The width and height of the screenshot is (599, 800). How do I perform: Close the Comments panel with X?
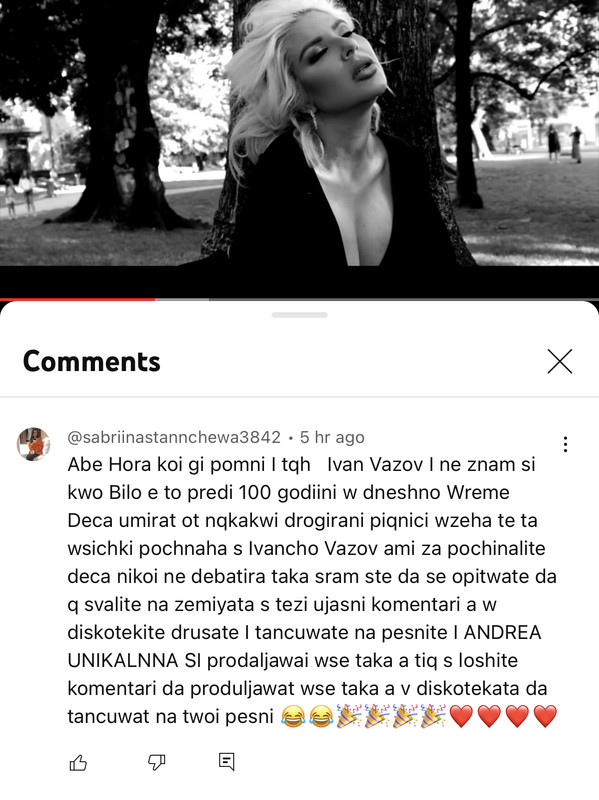tap(560, 361)
